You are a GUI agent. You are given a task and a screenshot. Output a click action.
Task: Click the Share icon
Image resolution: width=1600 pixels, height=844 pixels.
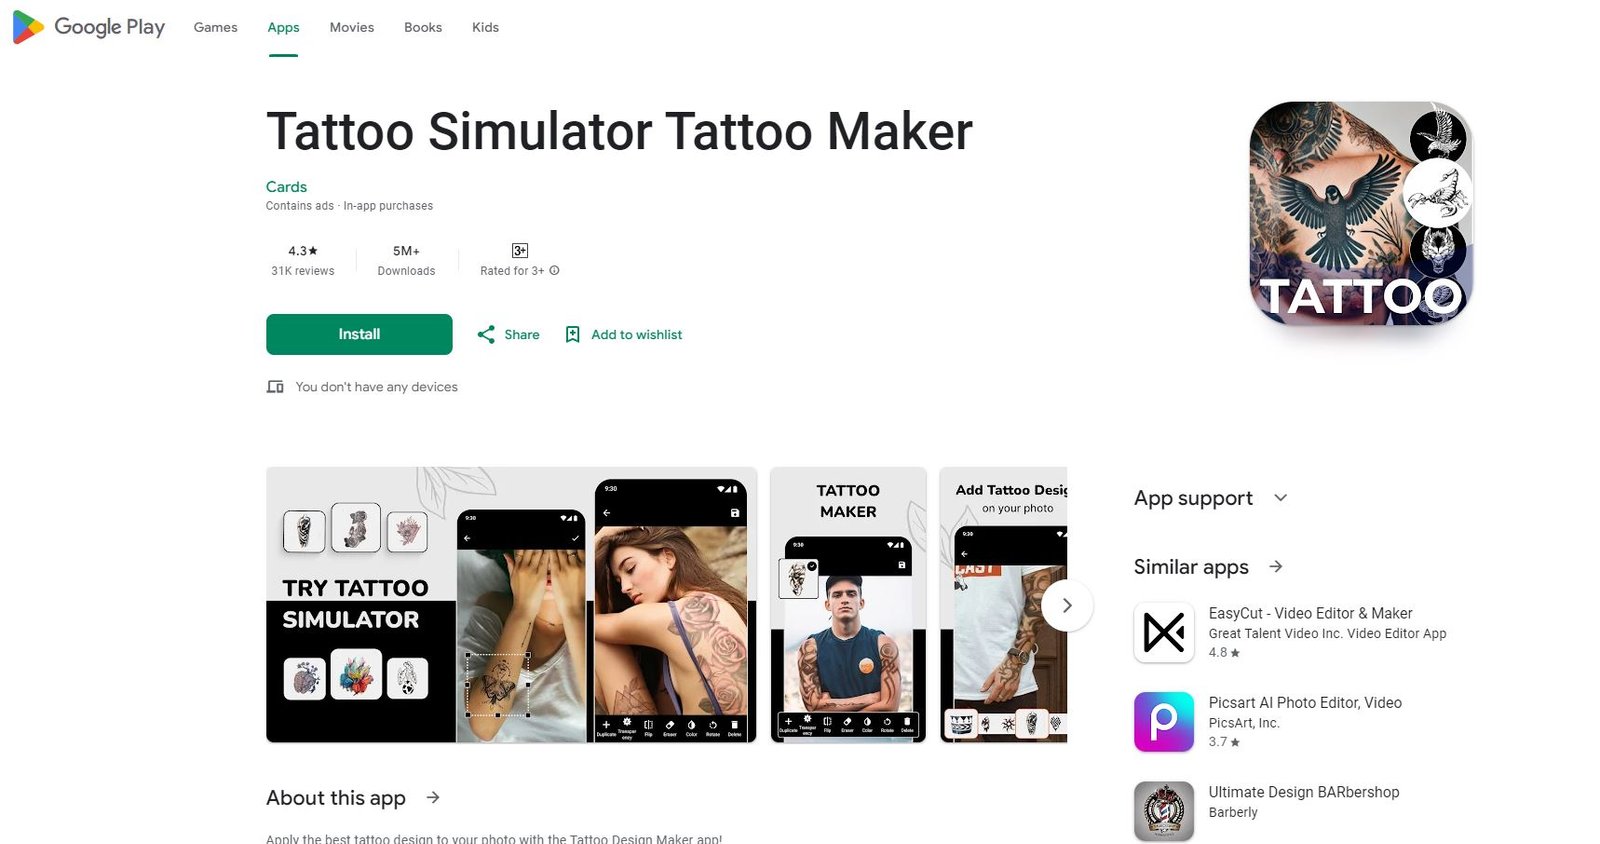[x=486, y=335]
